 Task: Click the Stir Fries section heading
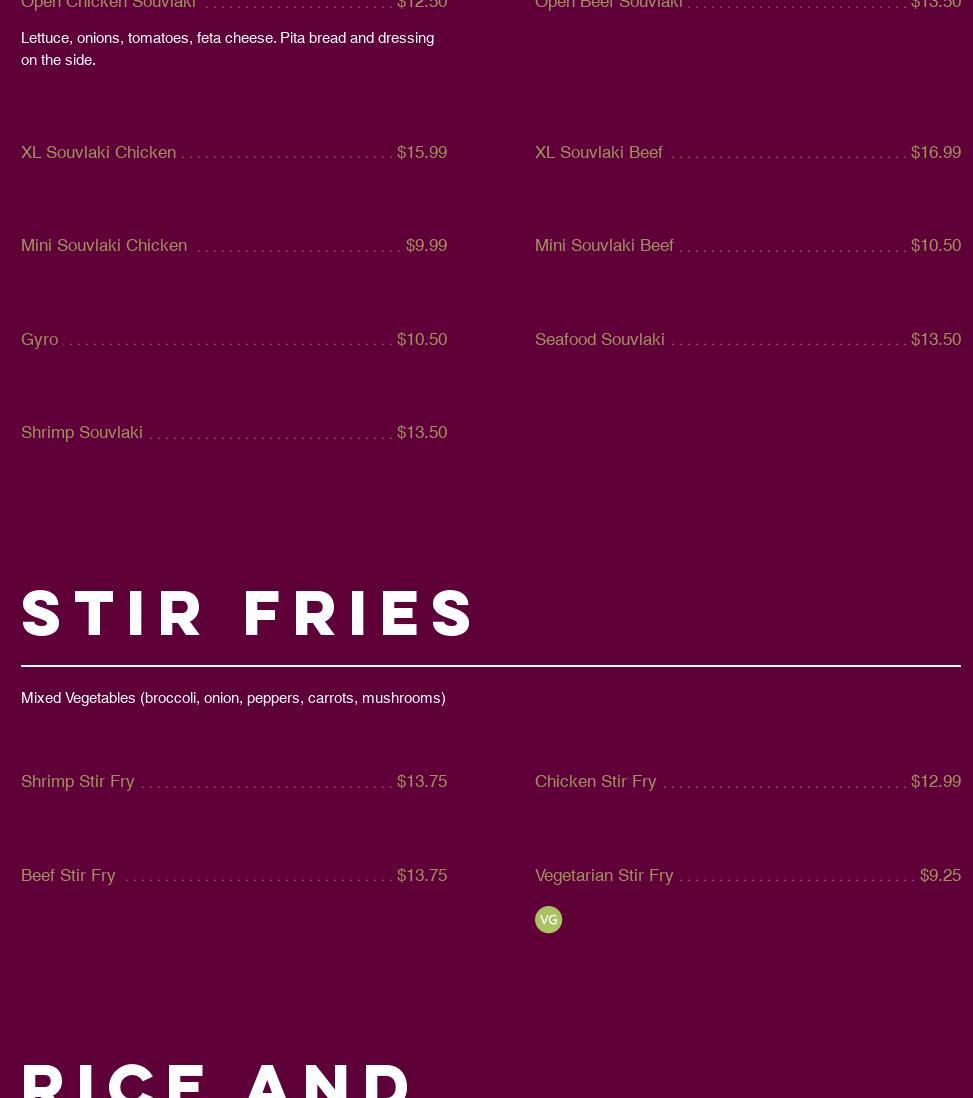click(x=248, y=613)
